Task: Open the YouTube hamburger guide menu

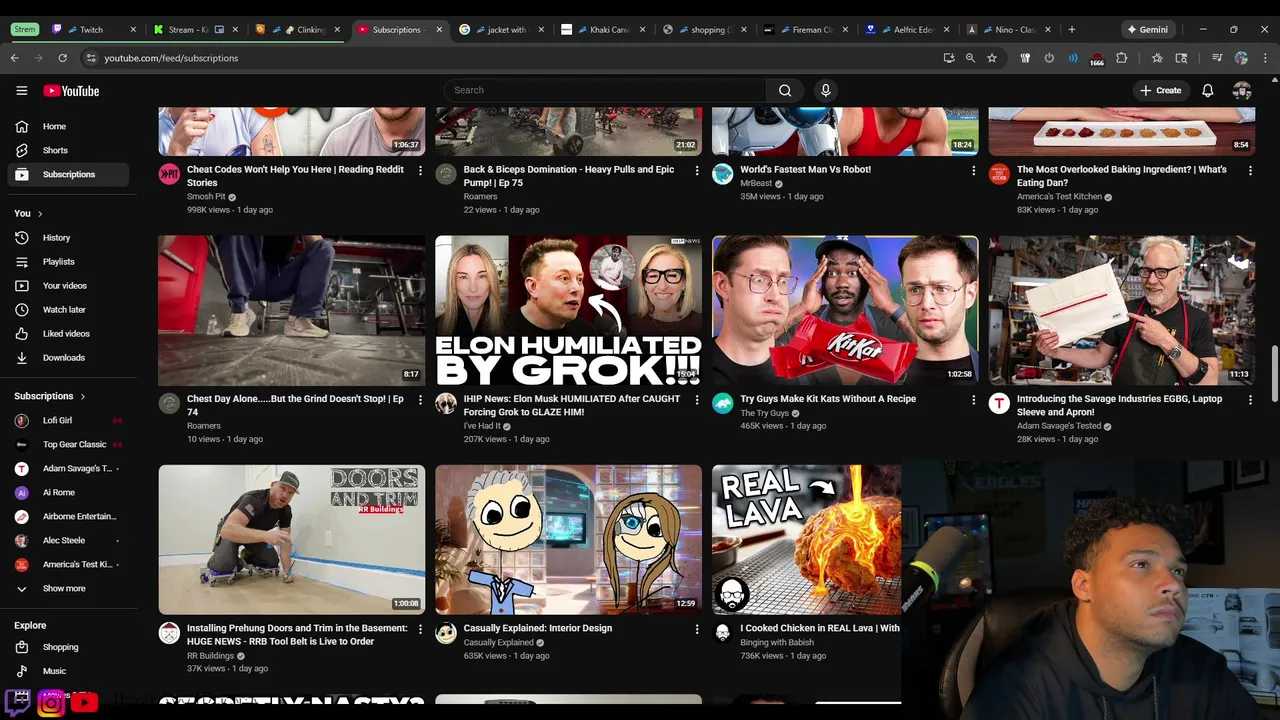Action: [22, 91]
